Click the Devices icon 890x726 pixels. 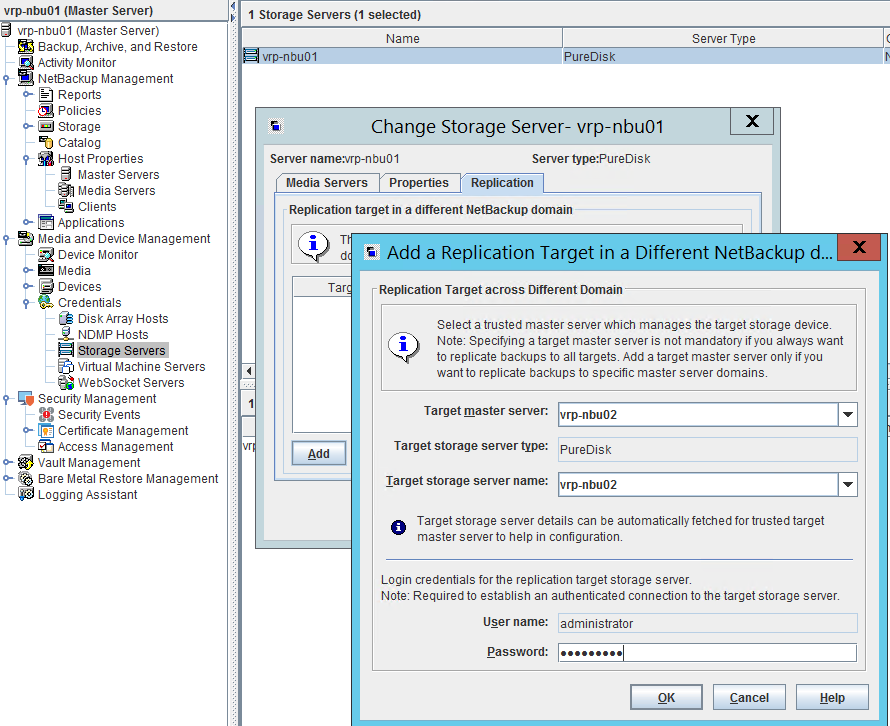click(x=46, y=287)
